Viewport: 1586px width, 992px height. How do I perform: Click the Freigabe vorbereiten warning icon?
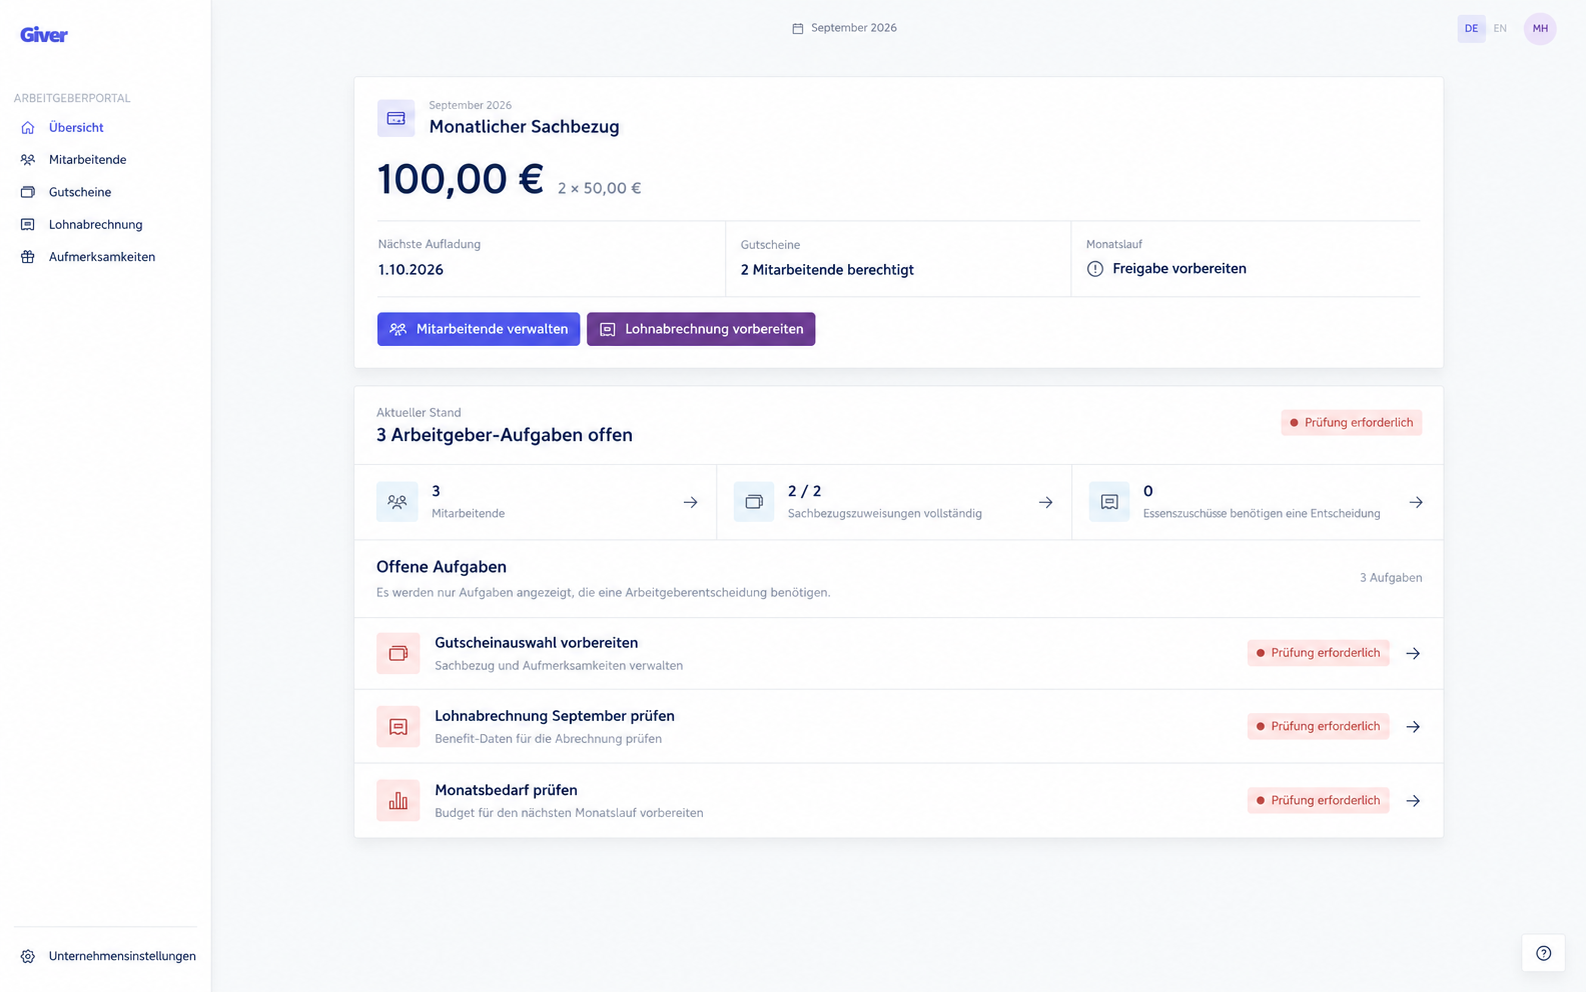point(1095,269)
